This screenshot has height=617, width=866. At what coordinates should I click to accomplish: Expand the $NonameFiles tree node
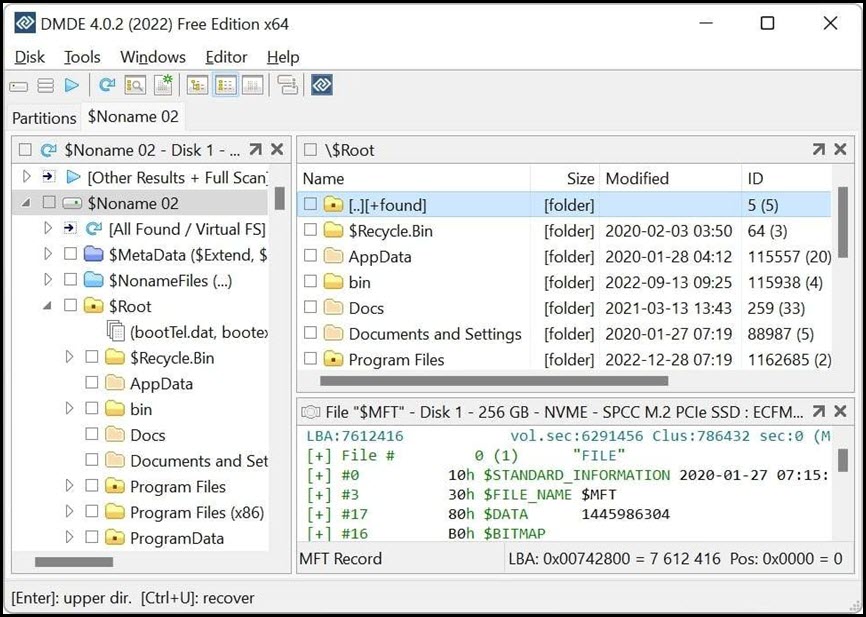click(x=48, y=280)
